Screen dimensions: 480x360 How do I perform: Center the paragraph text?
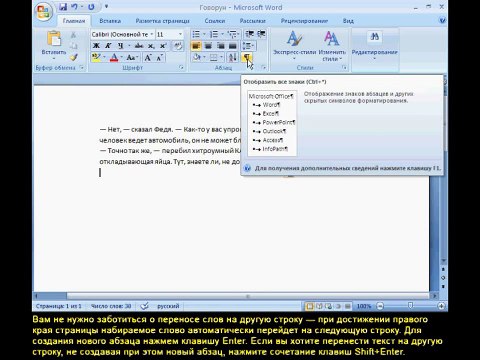208,46
